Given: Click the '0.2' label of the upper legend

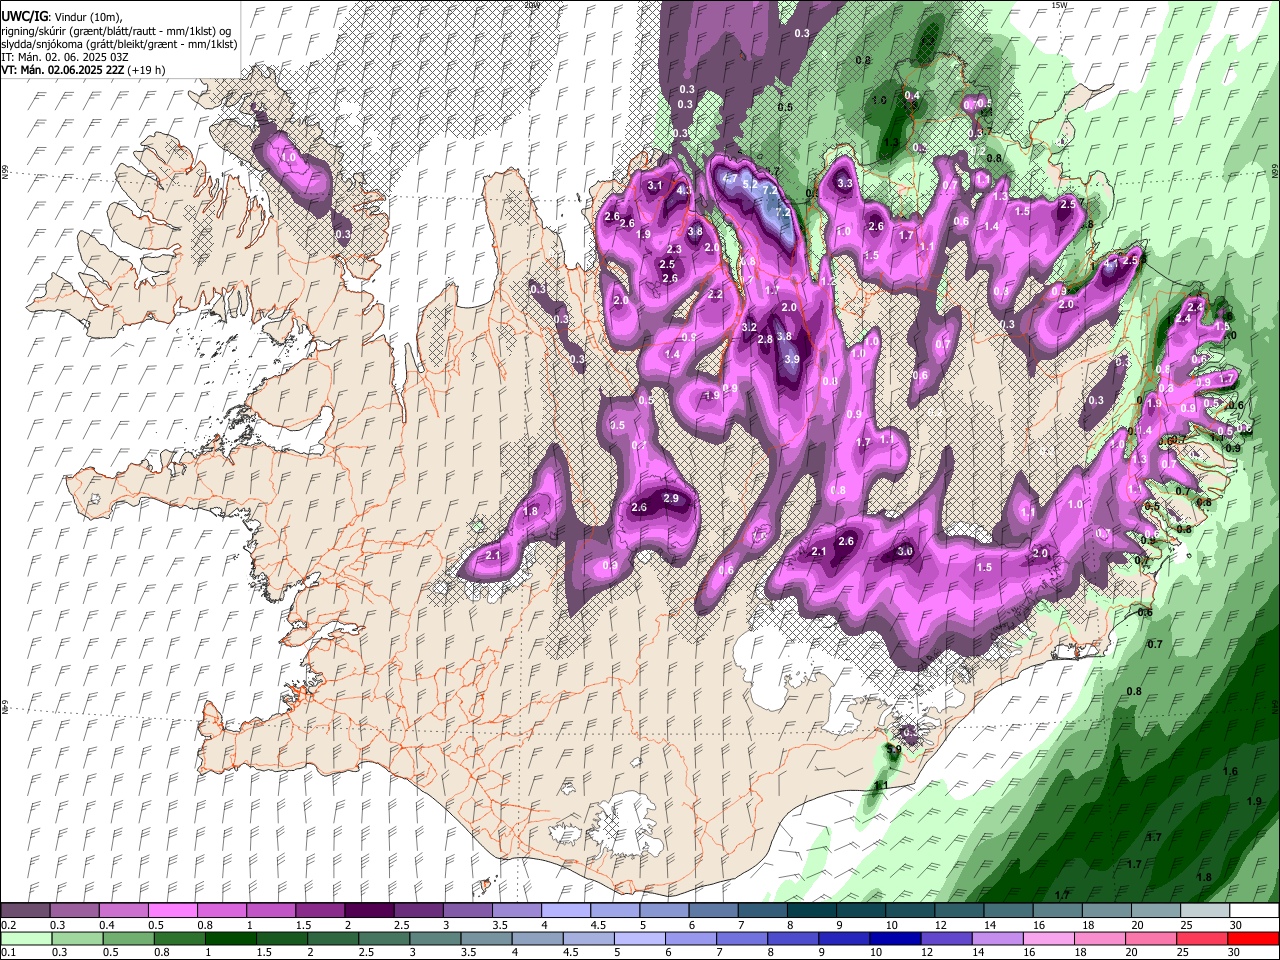Looking at the screenshot, I should pyautogui.click(x=8, y=925).
